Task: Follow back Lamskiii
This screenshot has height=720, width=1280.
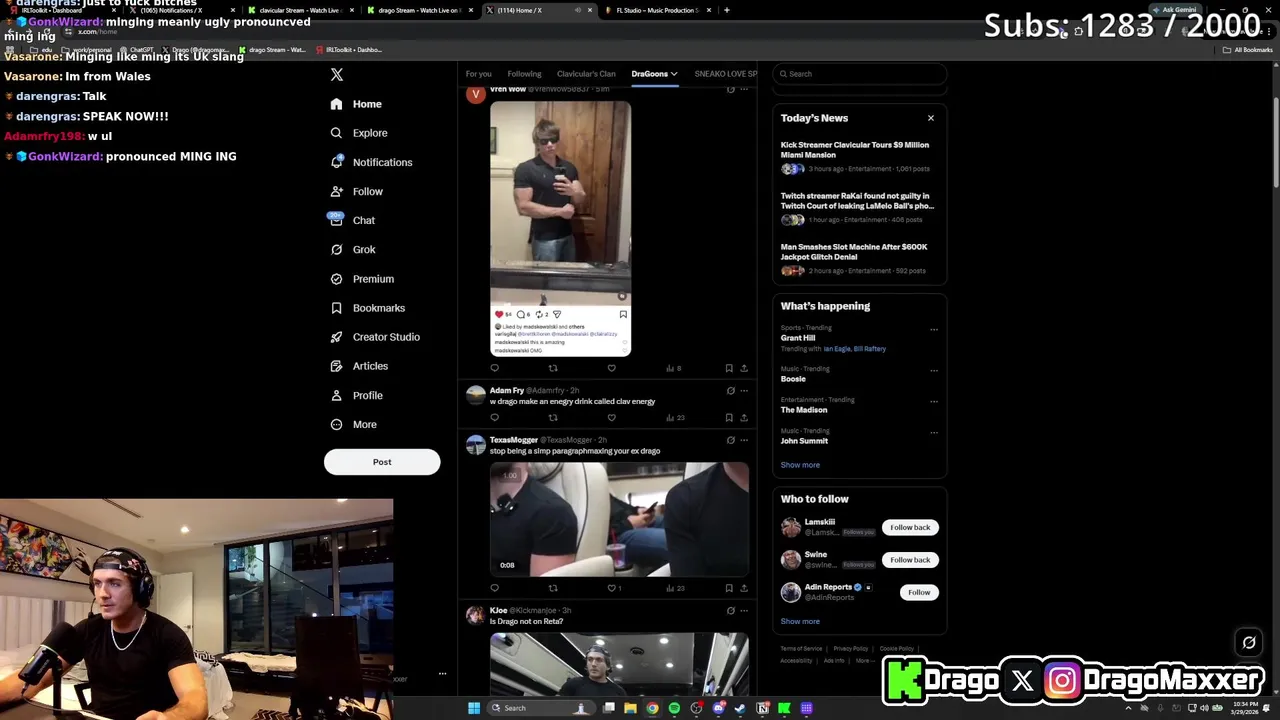Action: tap(910, 527)
